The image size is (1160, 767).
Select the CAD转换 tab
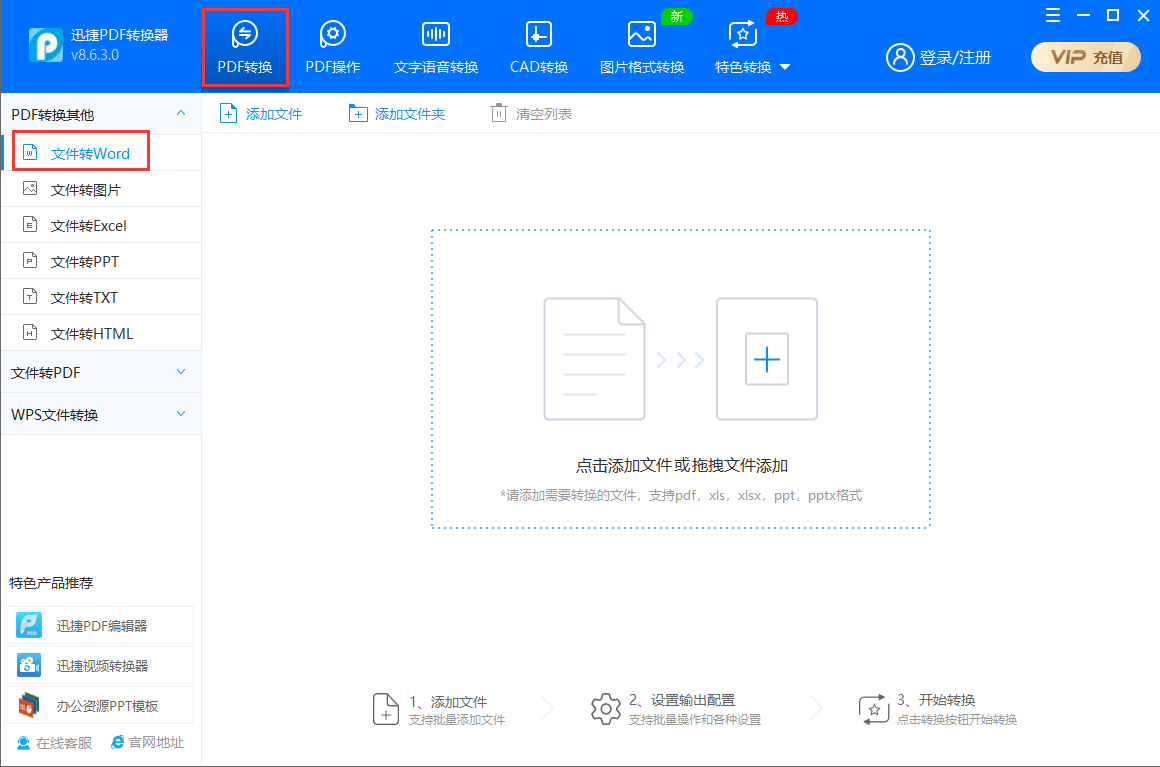coord(539,47)
